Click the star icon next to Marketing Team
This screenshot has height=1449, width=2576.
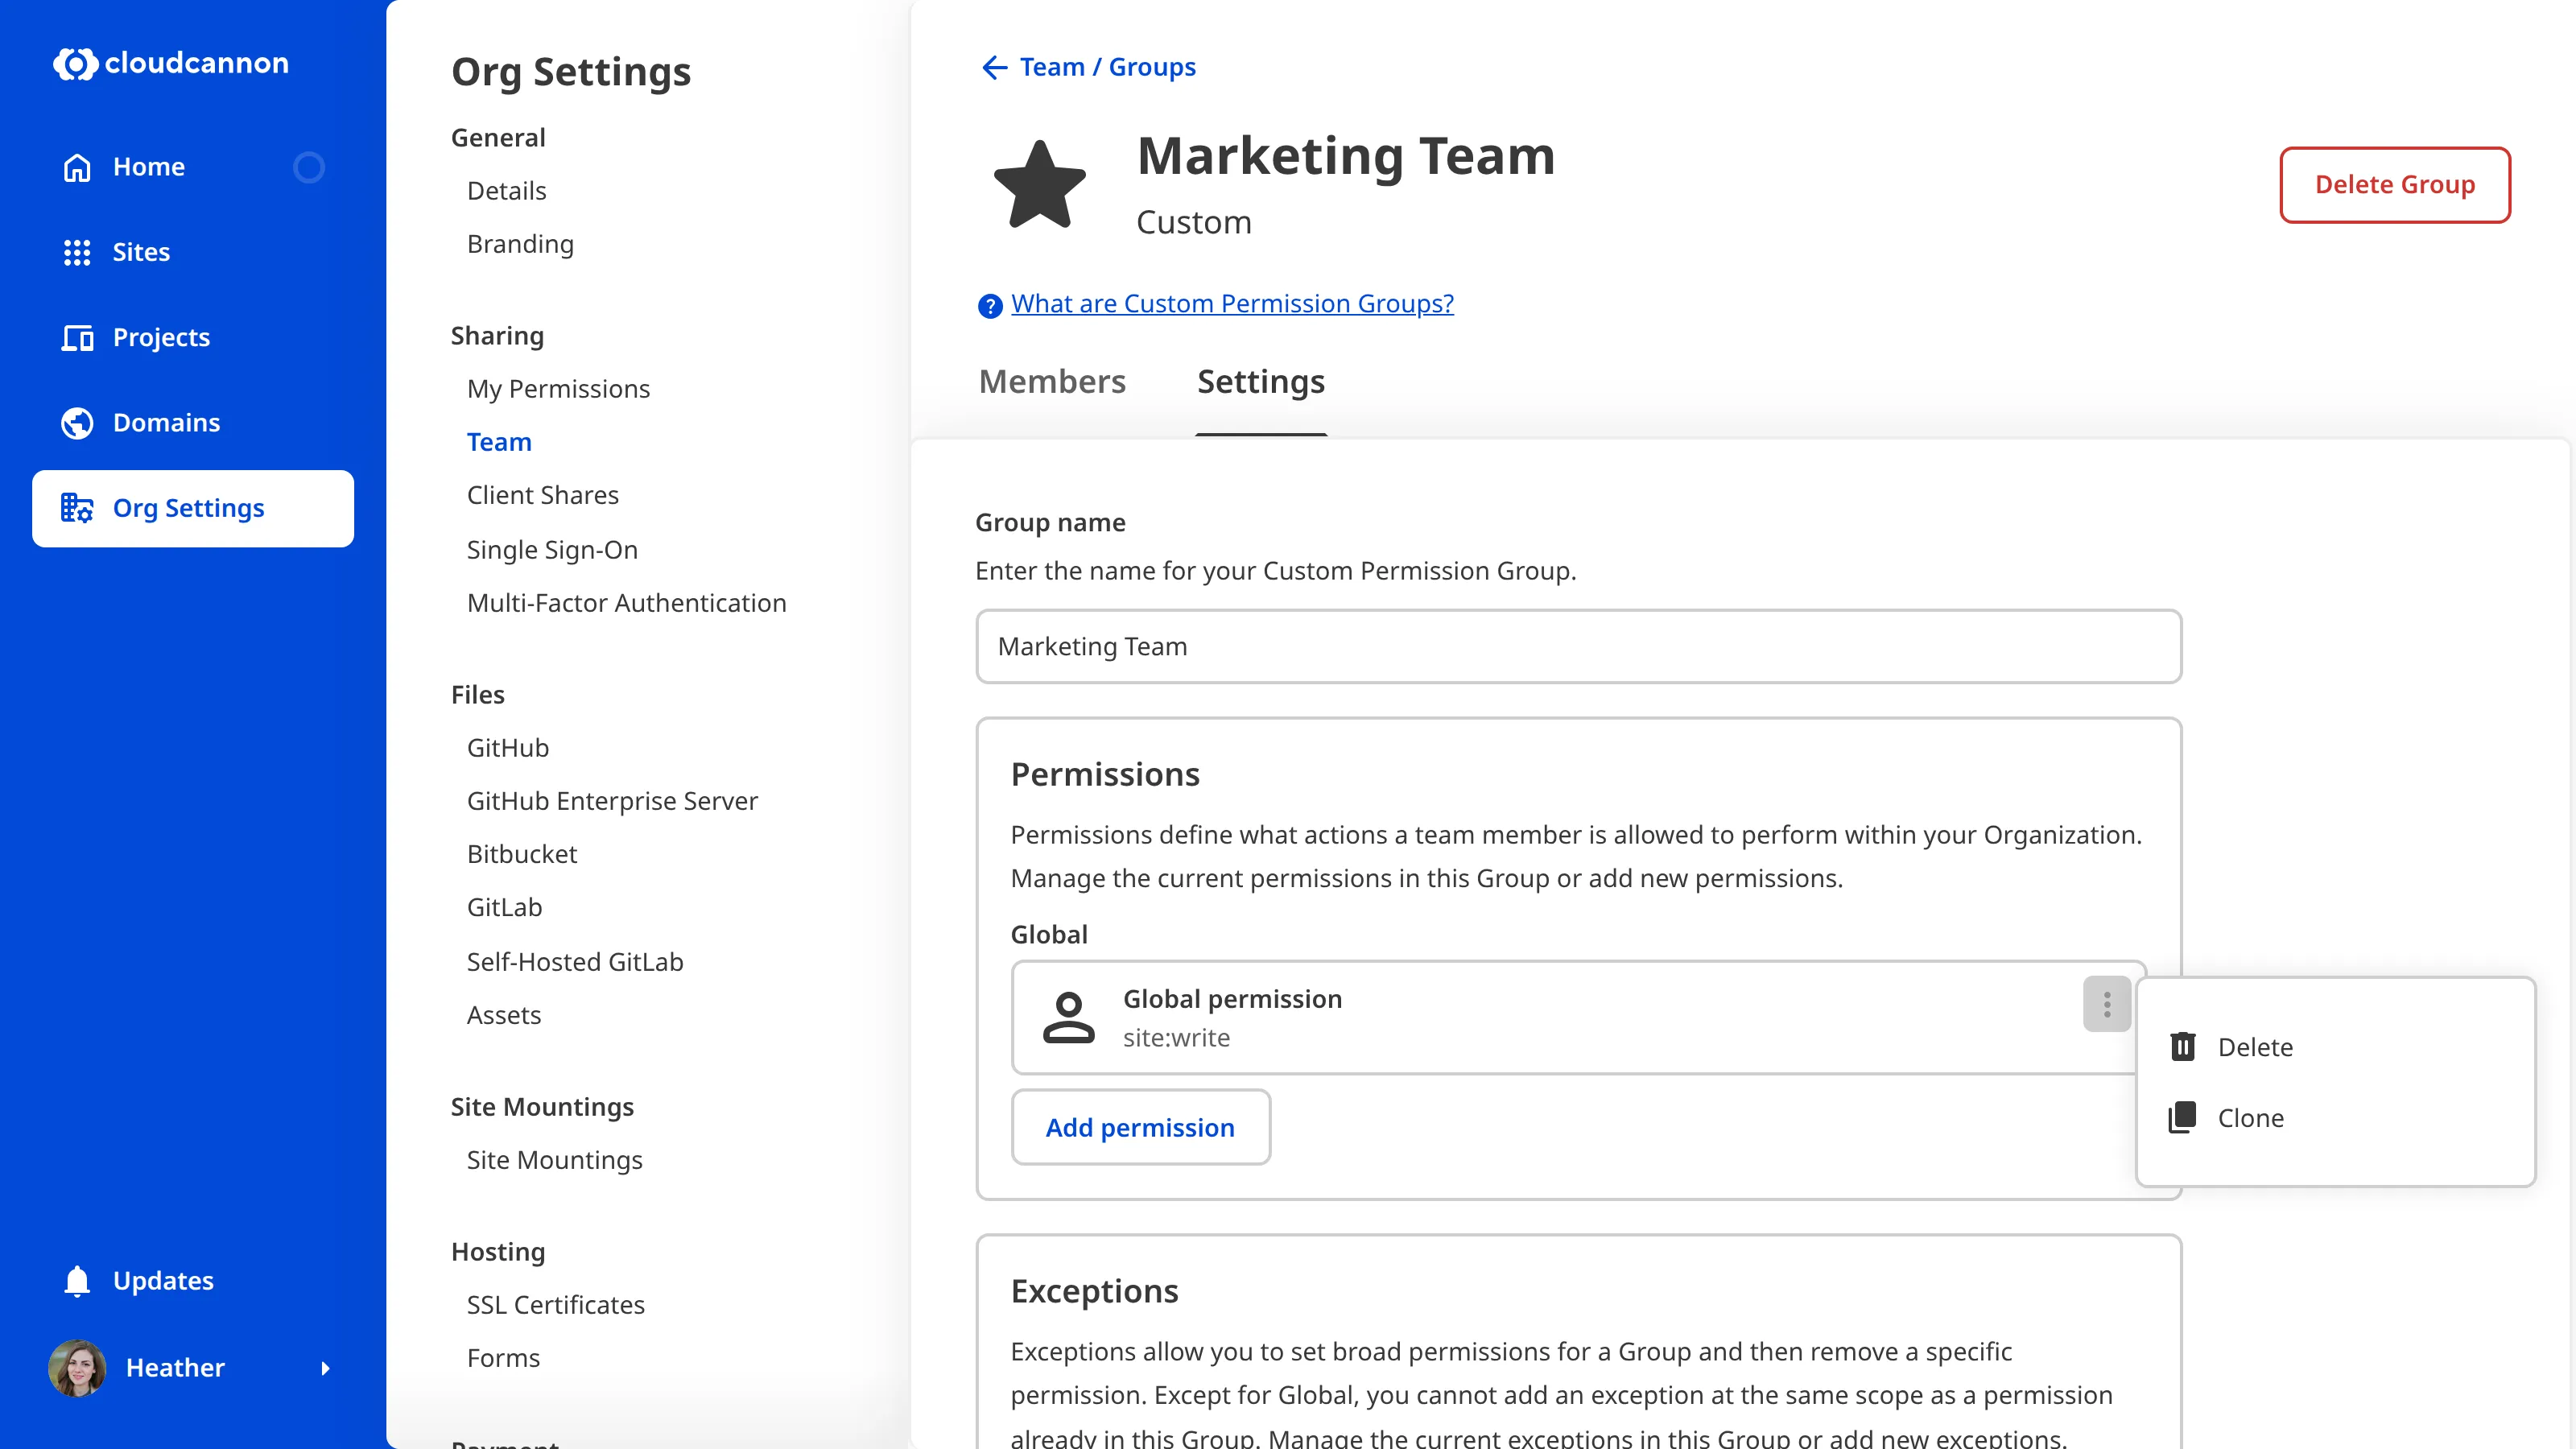click(1041, 184)
